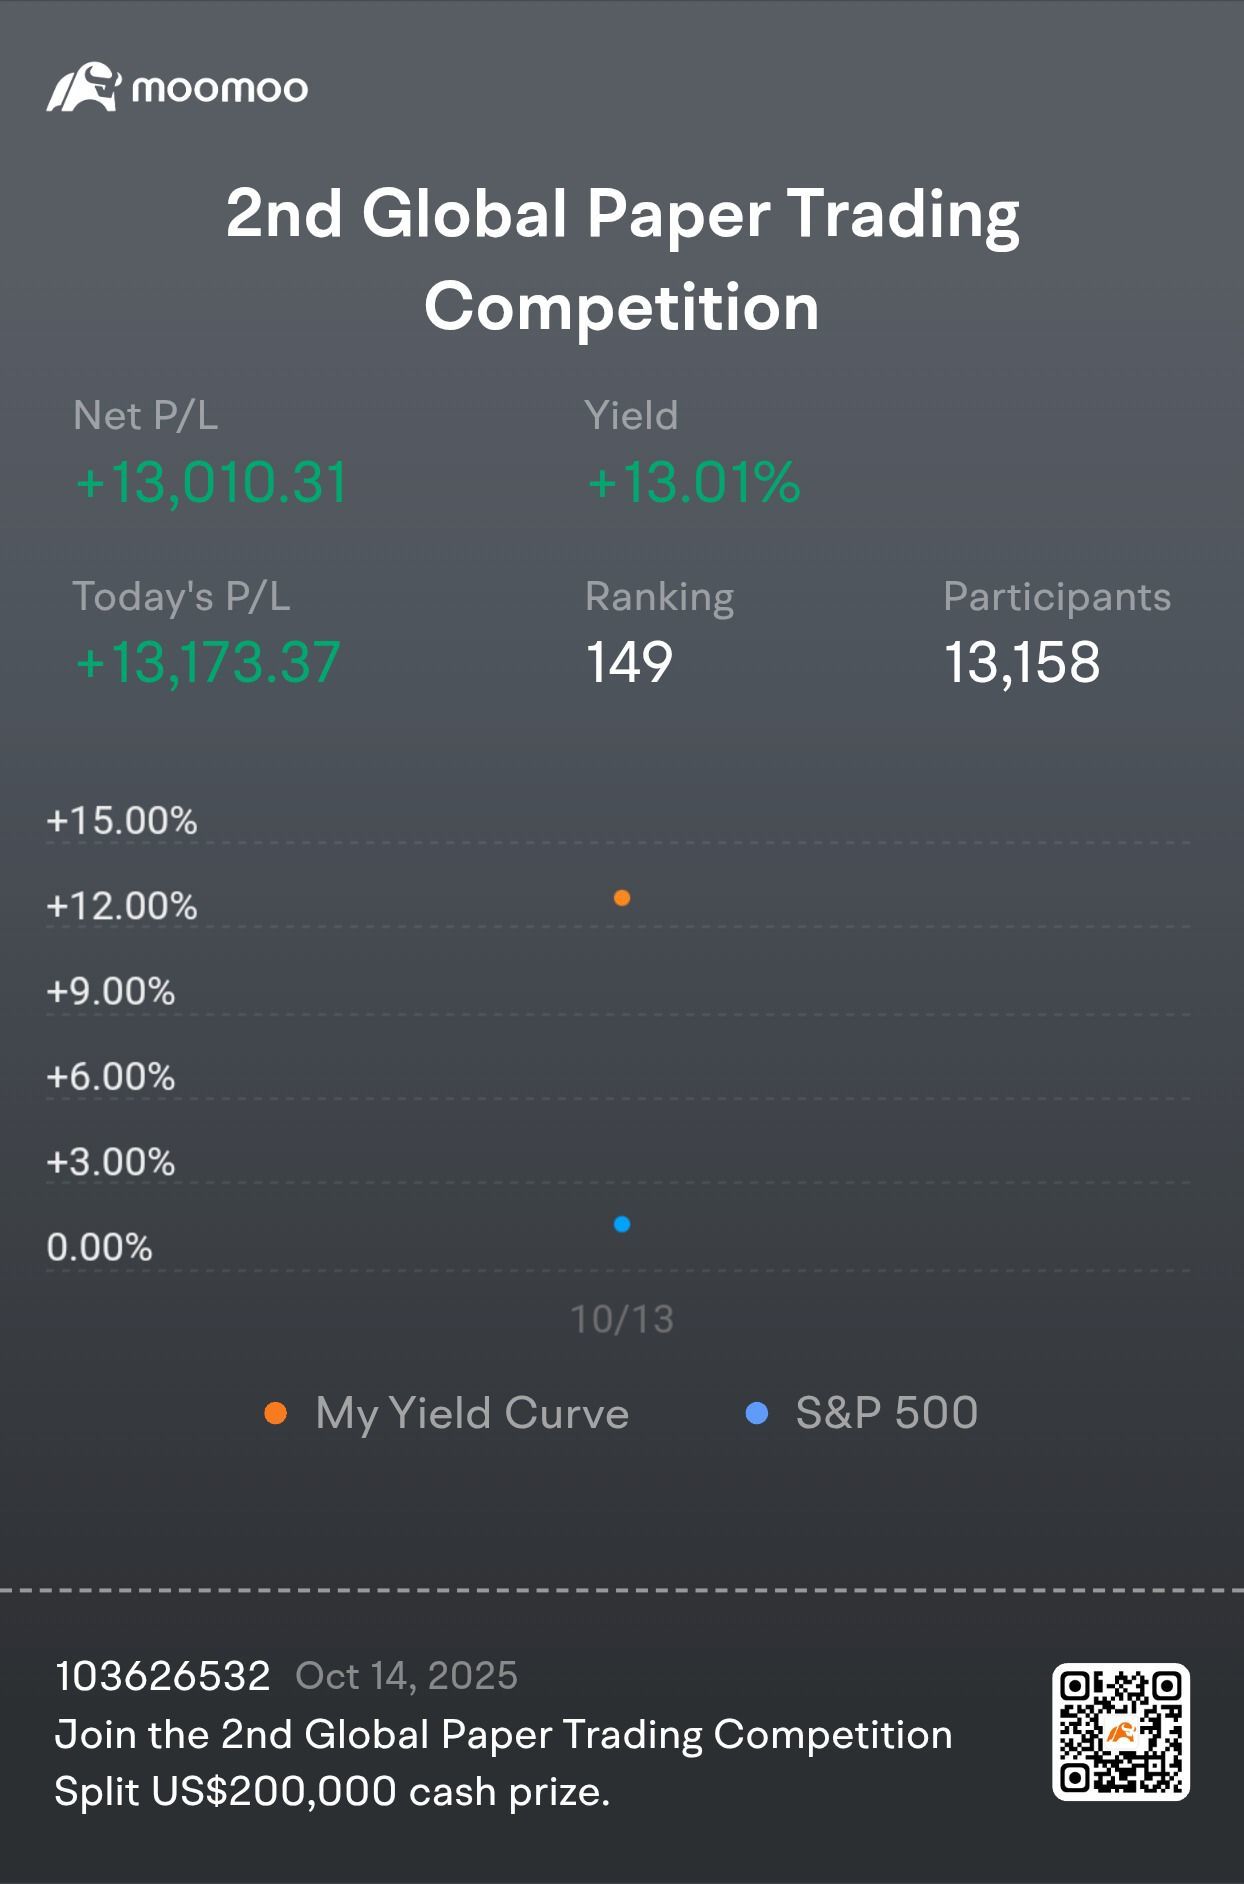The image size is (1244, 1884).
Task: Select the blue S&P 500 chart data point
Action: tap(622, 1224)
